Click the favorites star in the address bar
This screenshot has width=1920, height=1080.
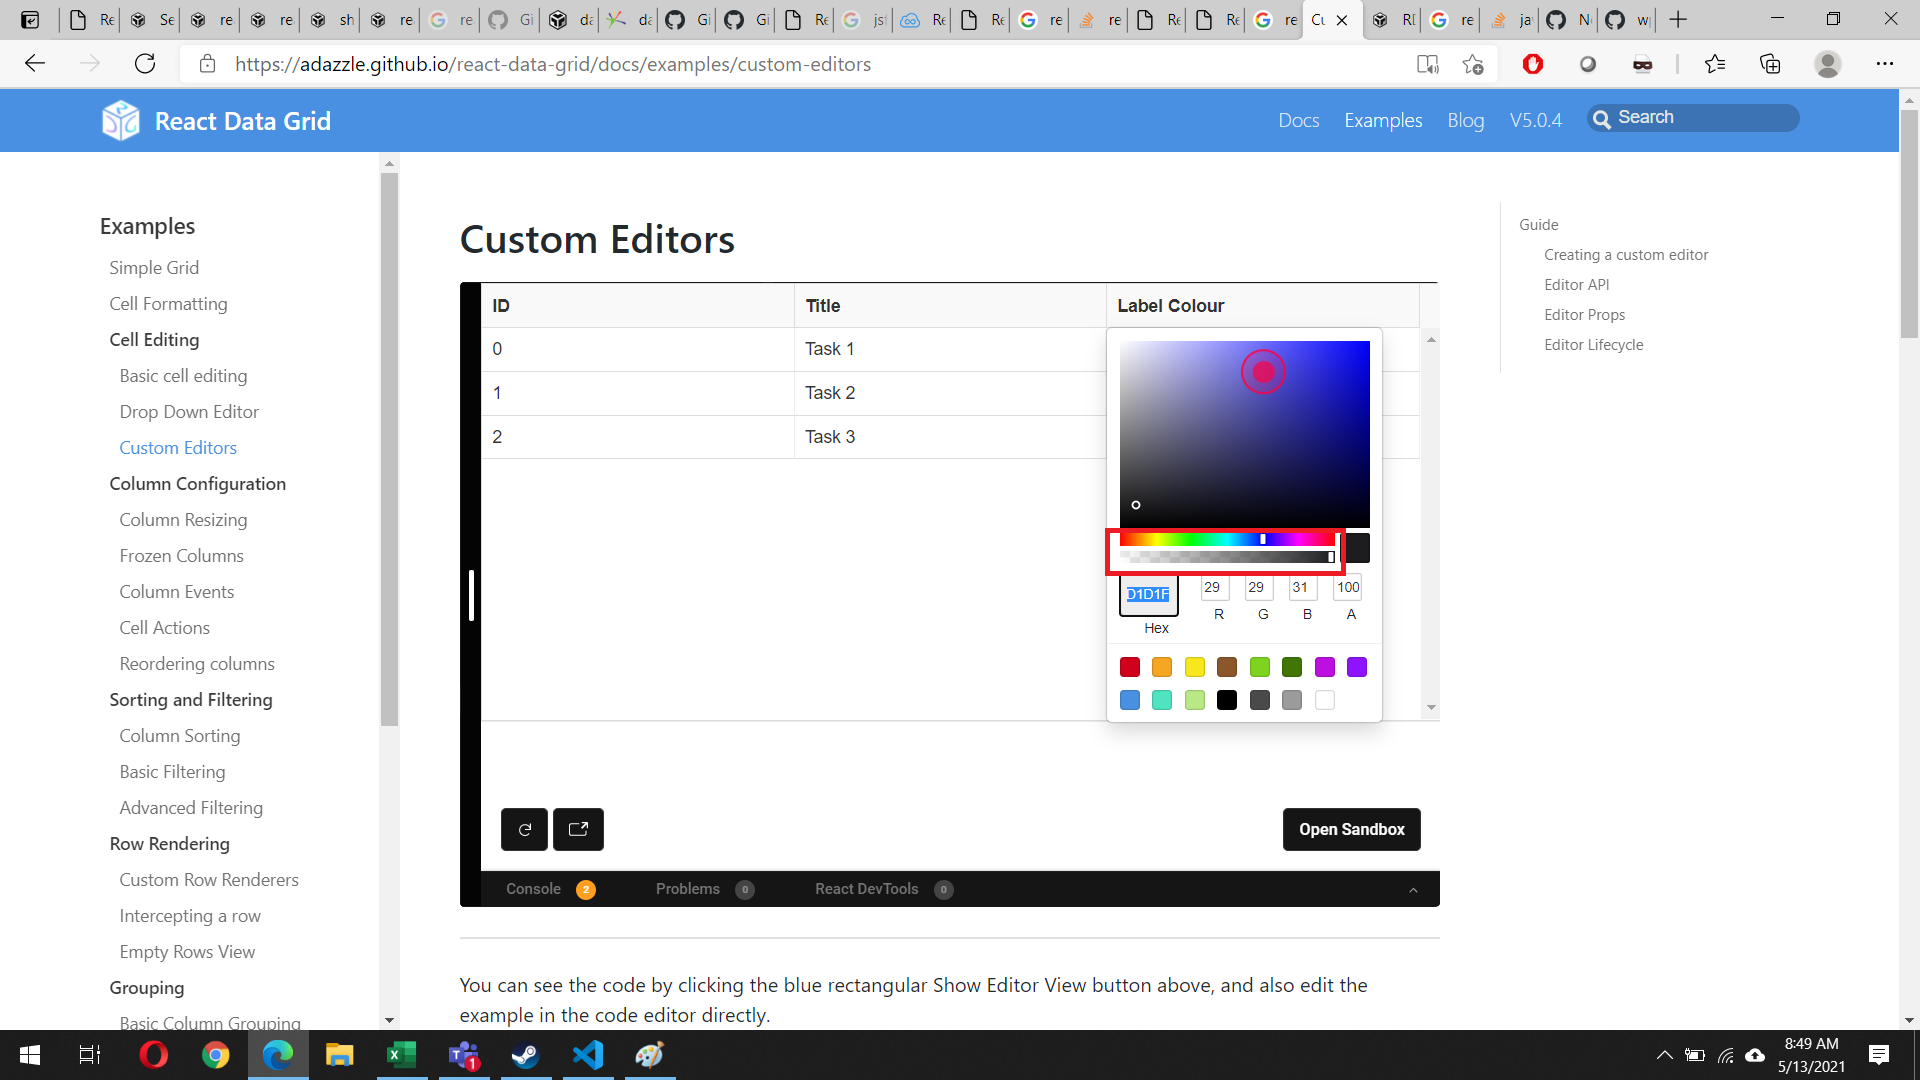pos(1472,63)
